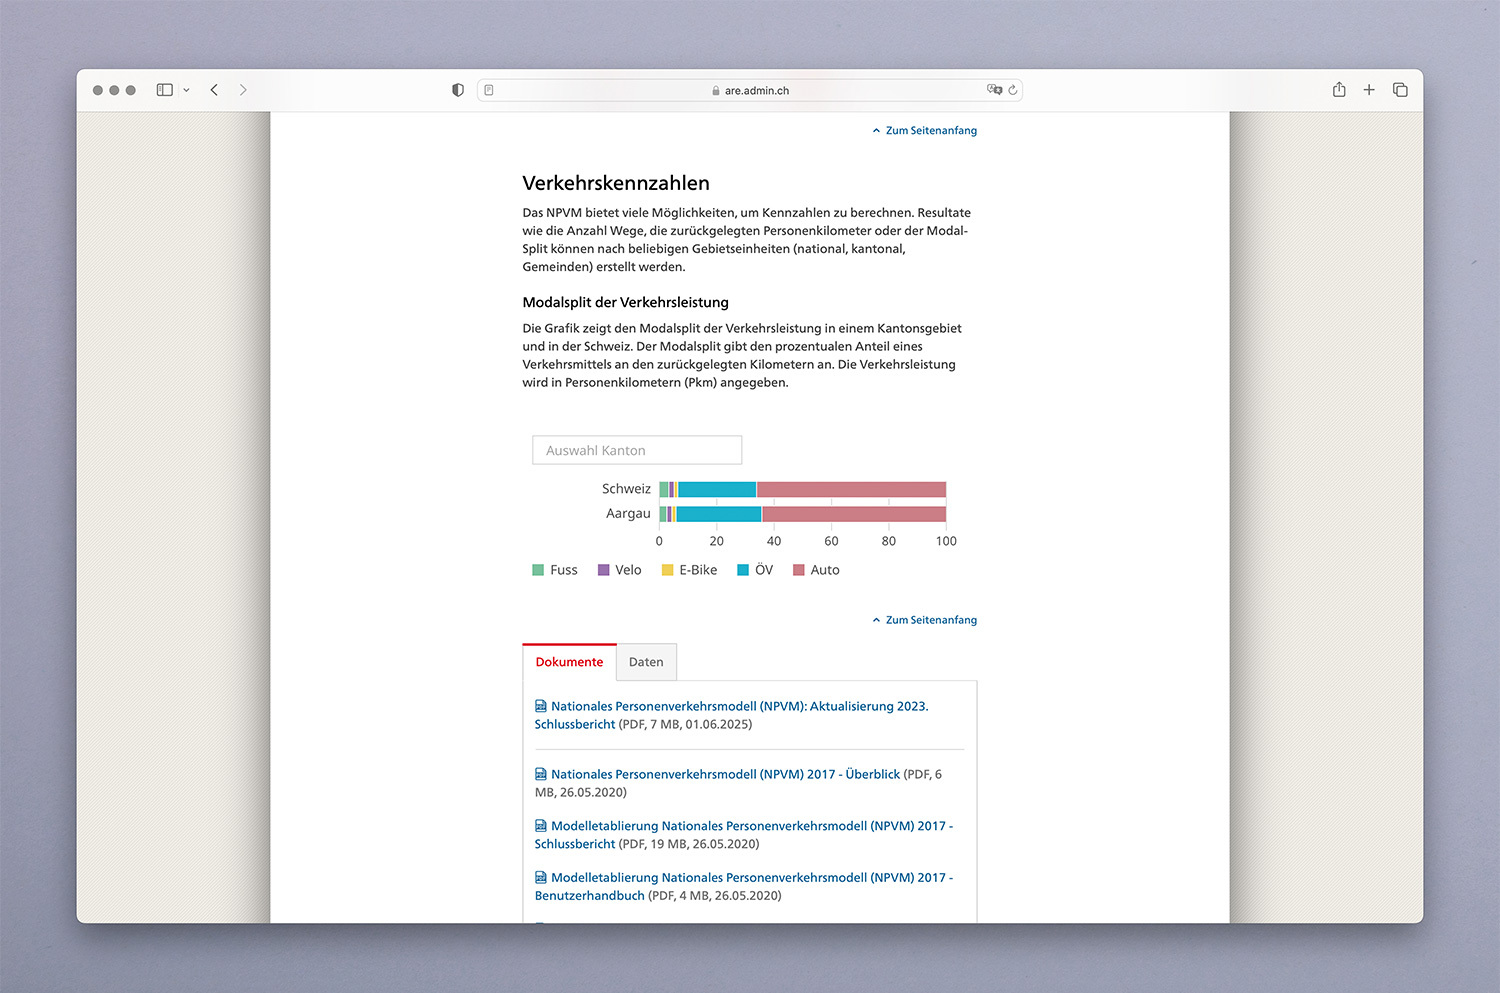The width and height of the screenshot is (1500, 993).
Task: Toggle the Velo legend entry
Action: [620, 570]
